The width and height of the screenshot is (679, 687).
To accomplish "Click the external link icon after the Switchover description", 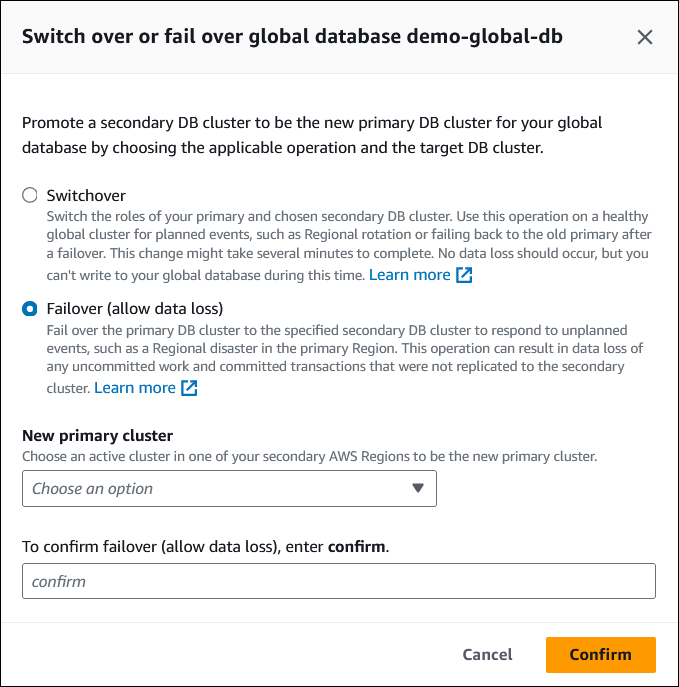I will click(464, 275).
